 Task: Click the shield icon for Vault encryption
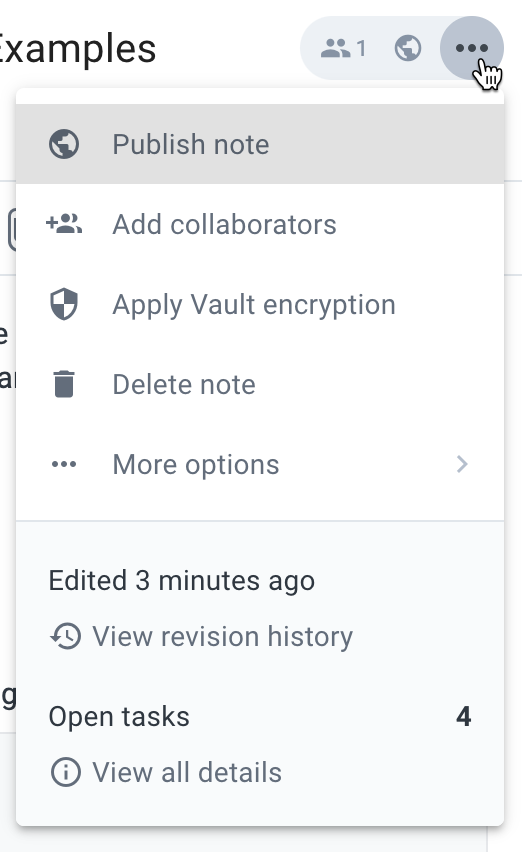pyautogui.click(x=64, y=304)
